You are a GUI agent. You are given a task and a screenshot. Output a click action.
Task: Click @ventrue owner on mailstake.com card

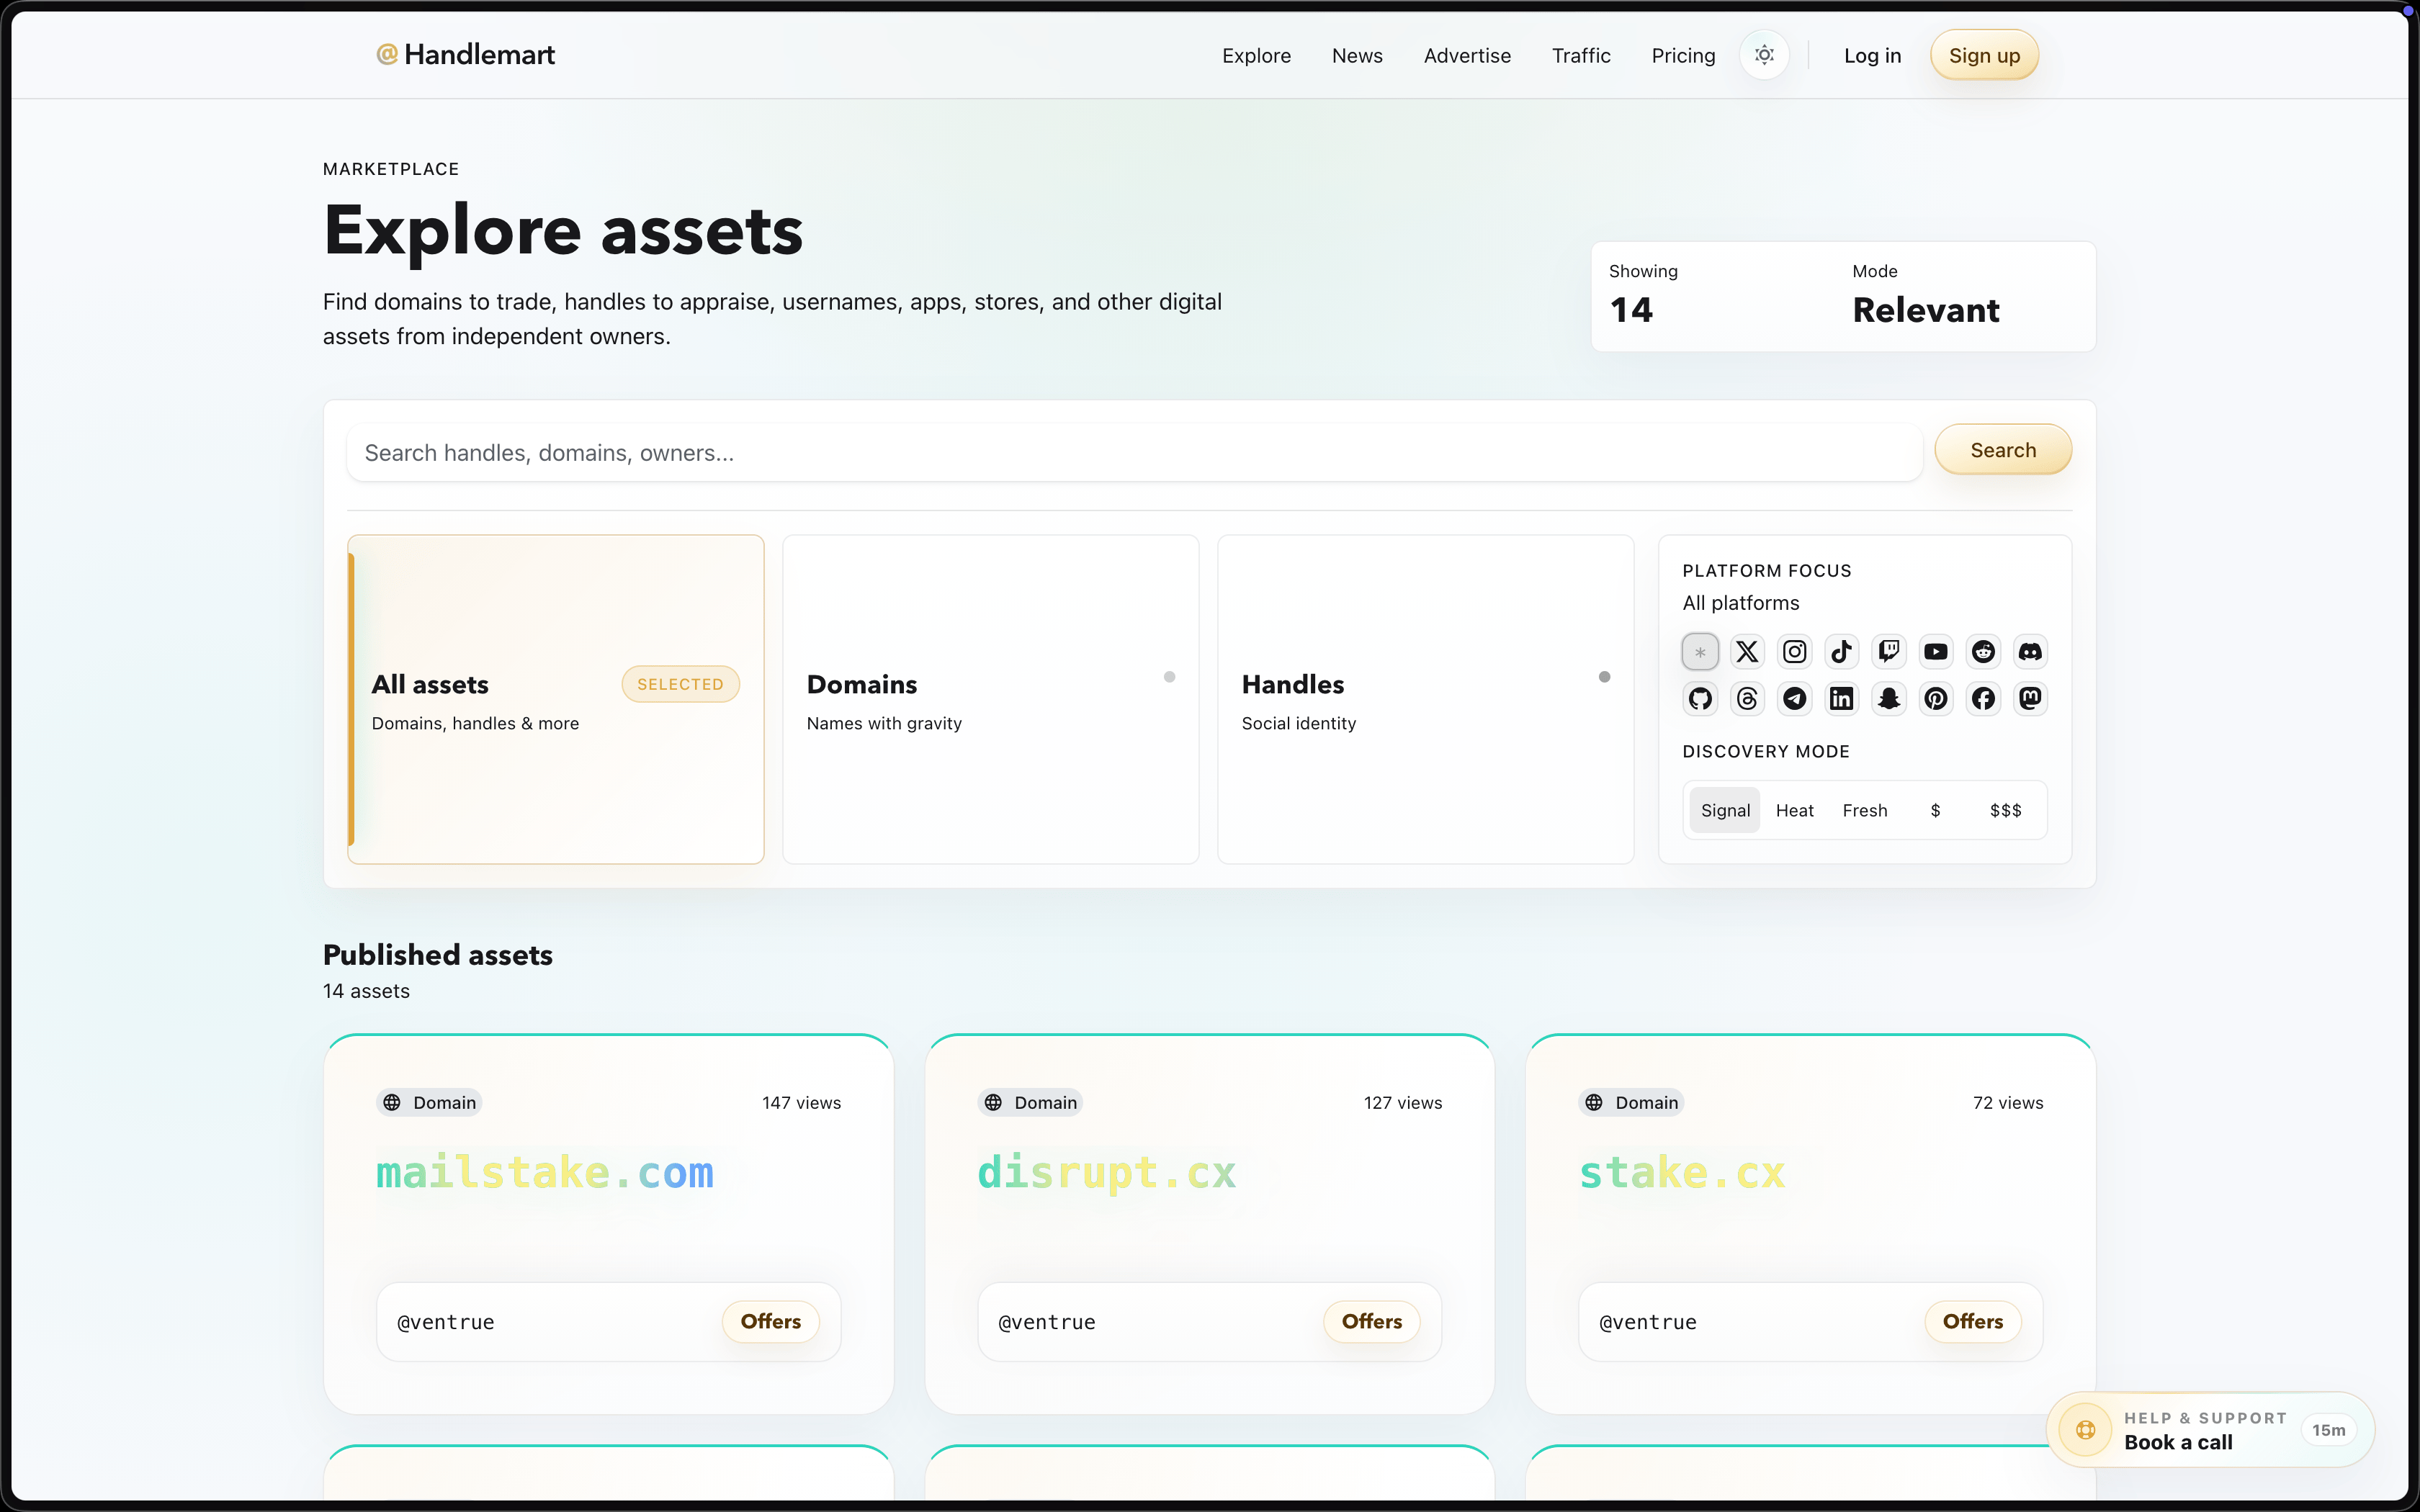446,1322
